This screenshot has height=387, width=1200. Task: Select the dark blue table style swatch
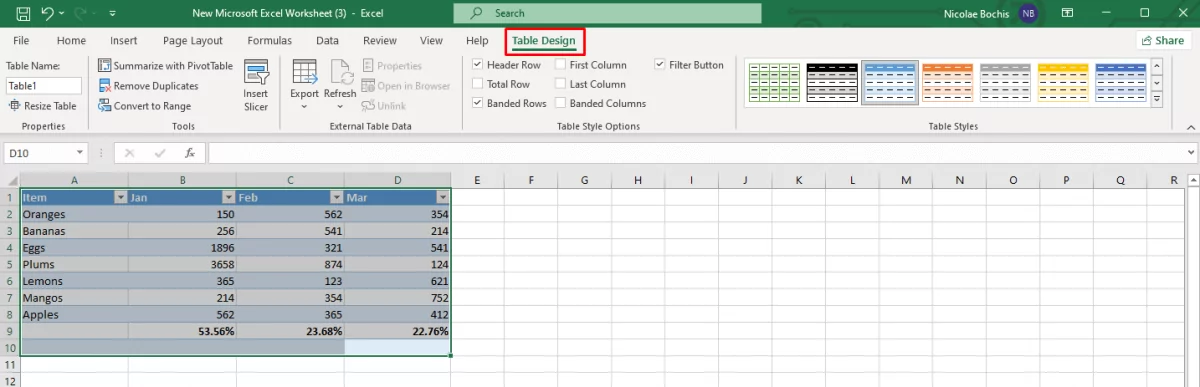1120,83
